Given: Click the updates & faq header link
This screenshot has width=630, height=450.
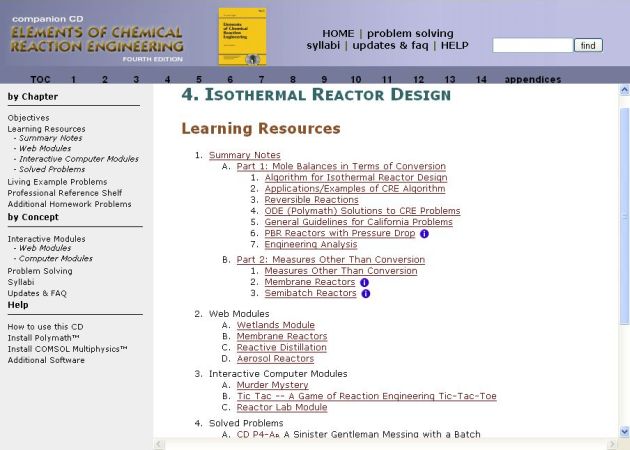Looking at the screenshot, I should point(389,46).
